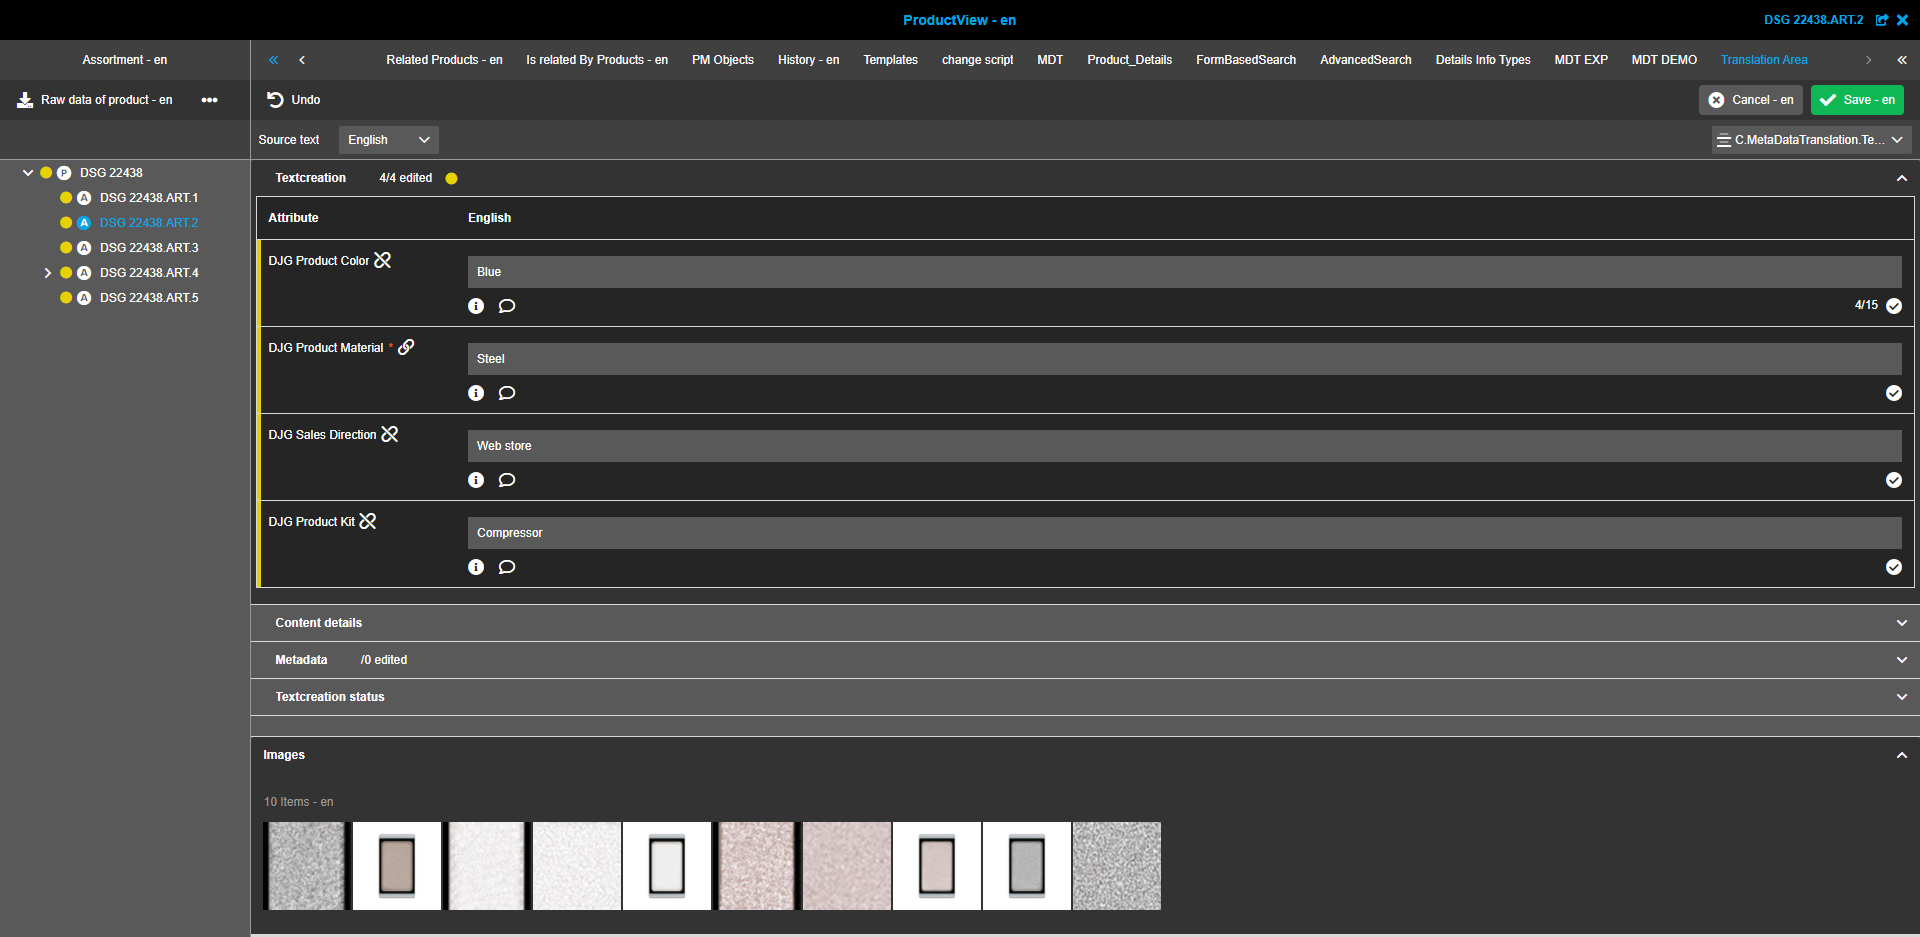This screenshot has height=937, width=1920.
Task: Open the comment bubble on DJG Product Kit
Action: [x=507, y=567]
